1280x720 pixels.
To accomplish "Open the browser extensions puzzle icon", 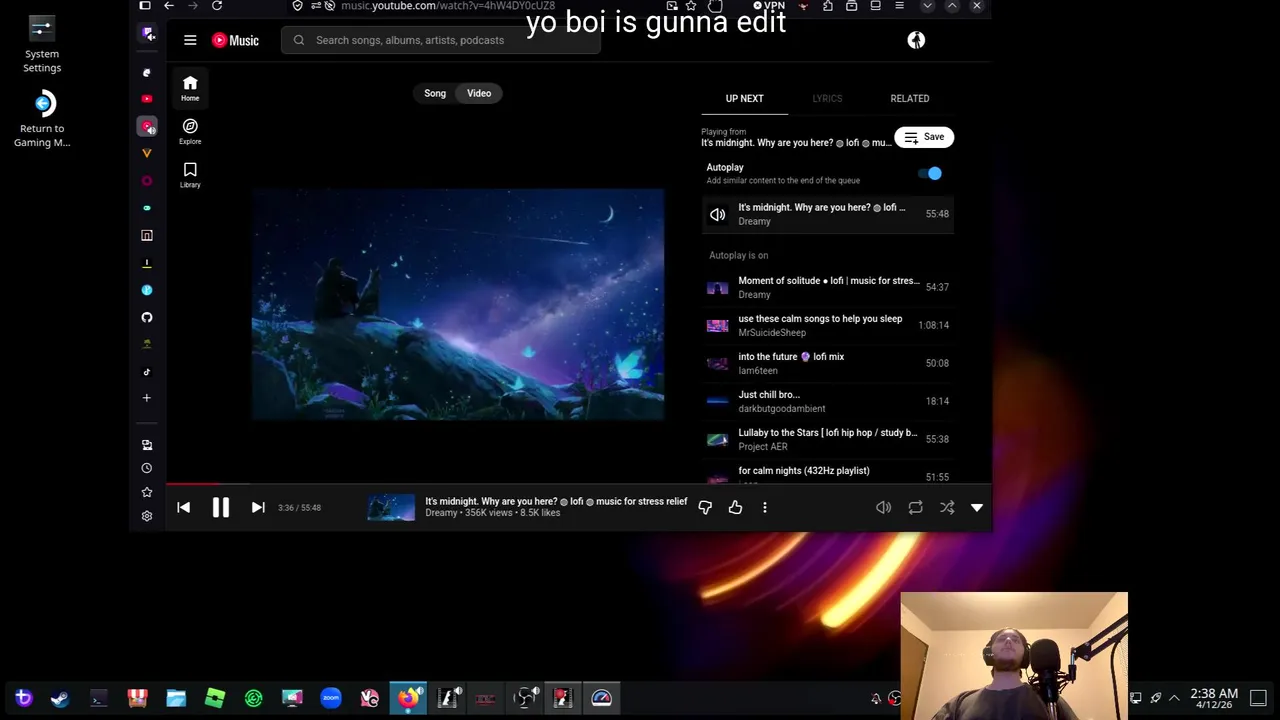I will (827, 6).
